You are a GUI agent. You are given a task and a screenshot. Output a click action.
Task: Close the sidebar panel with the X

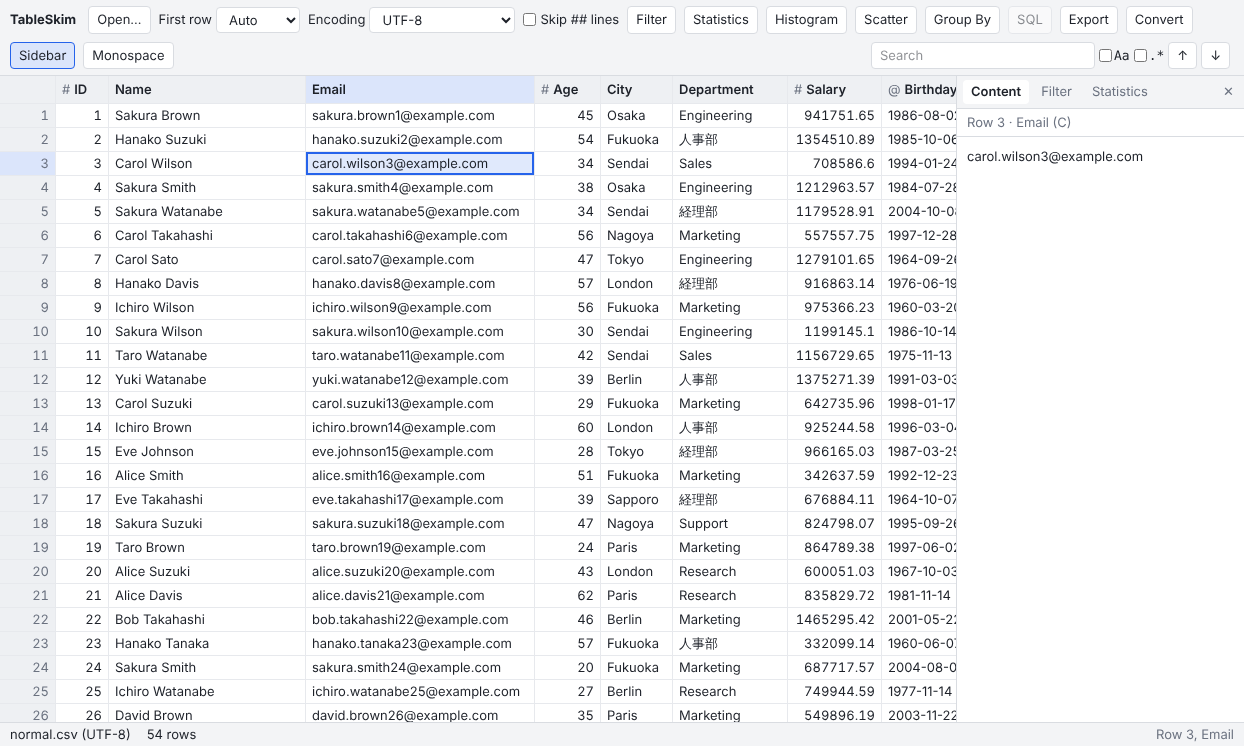tap(1229, 91)
